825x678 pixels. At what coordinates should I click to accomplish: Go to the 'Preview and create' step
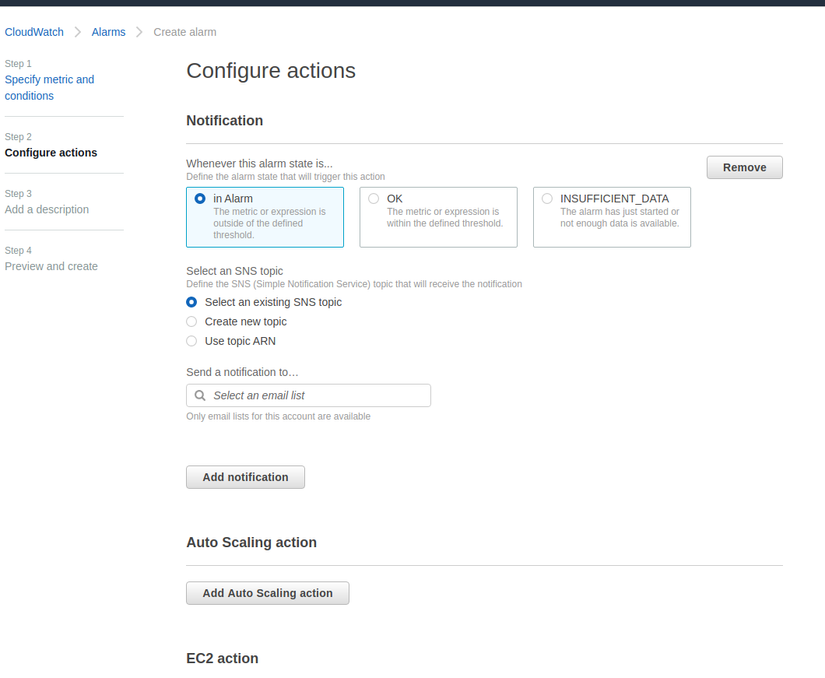coord(51,267)
